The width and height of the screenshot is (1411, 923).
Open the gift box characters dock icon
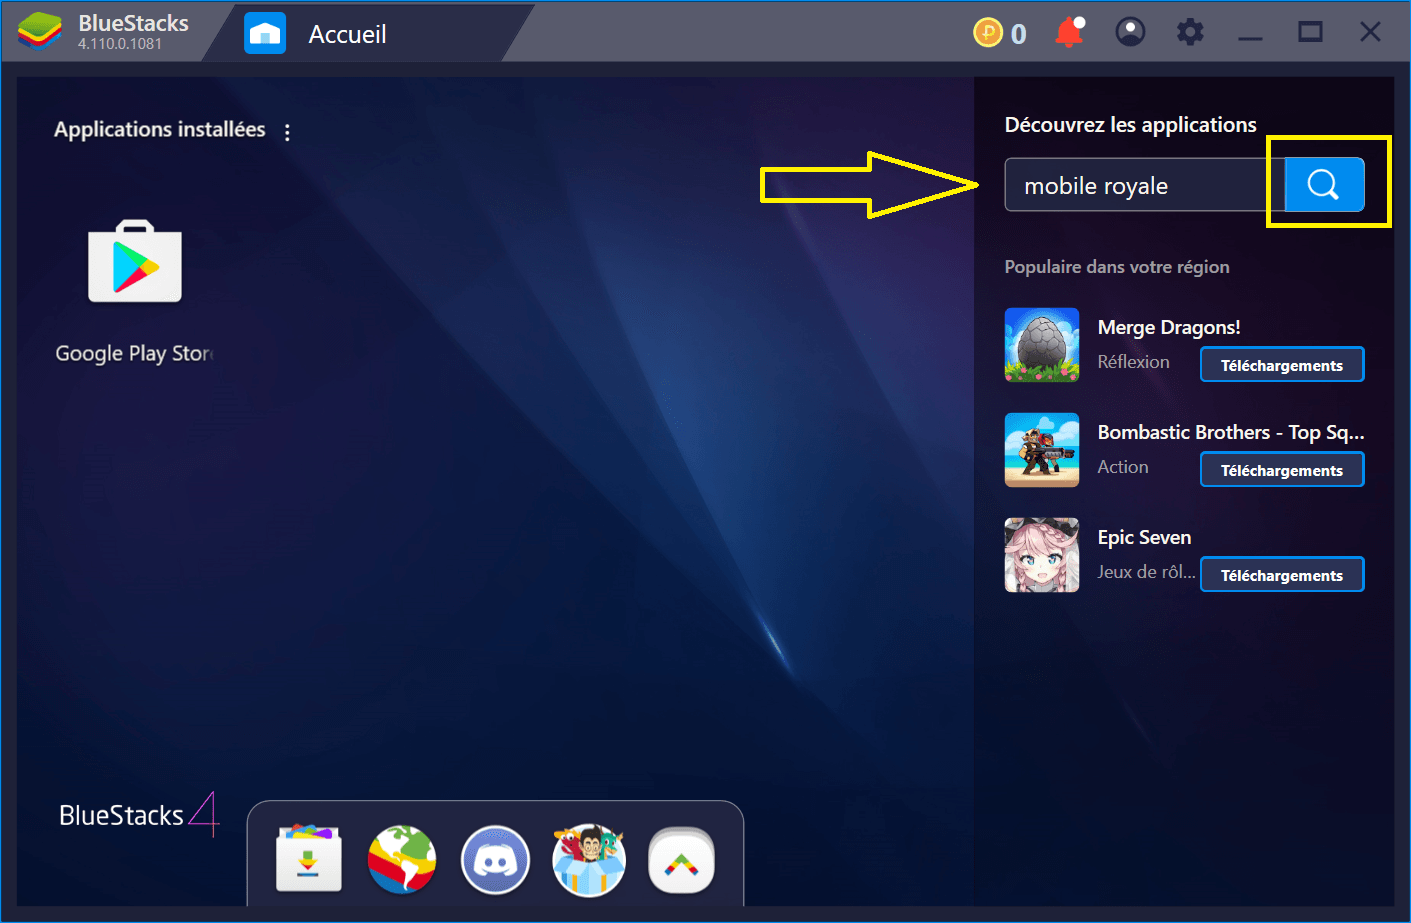click(589, 860)
